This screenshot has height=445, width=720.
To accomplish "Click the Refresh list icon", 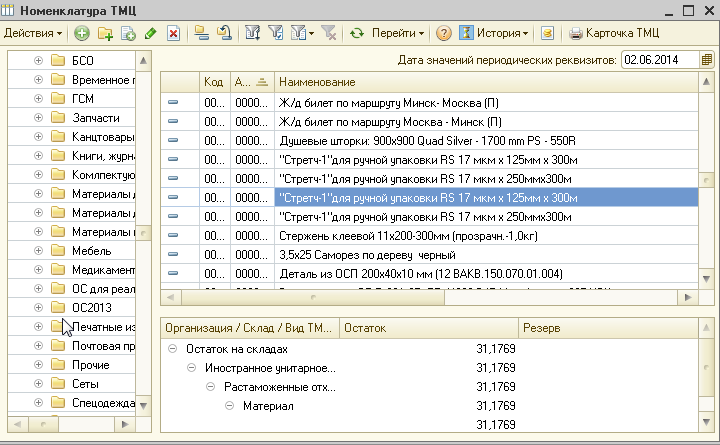I will tap(357, 33).
